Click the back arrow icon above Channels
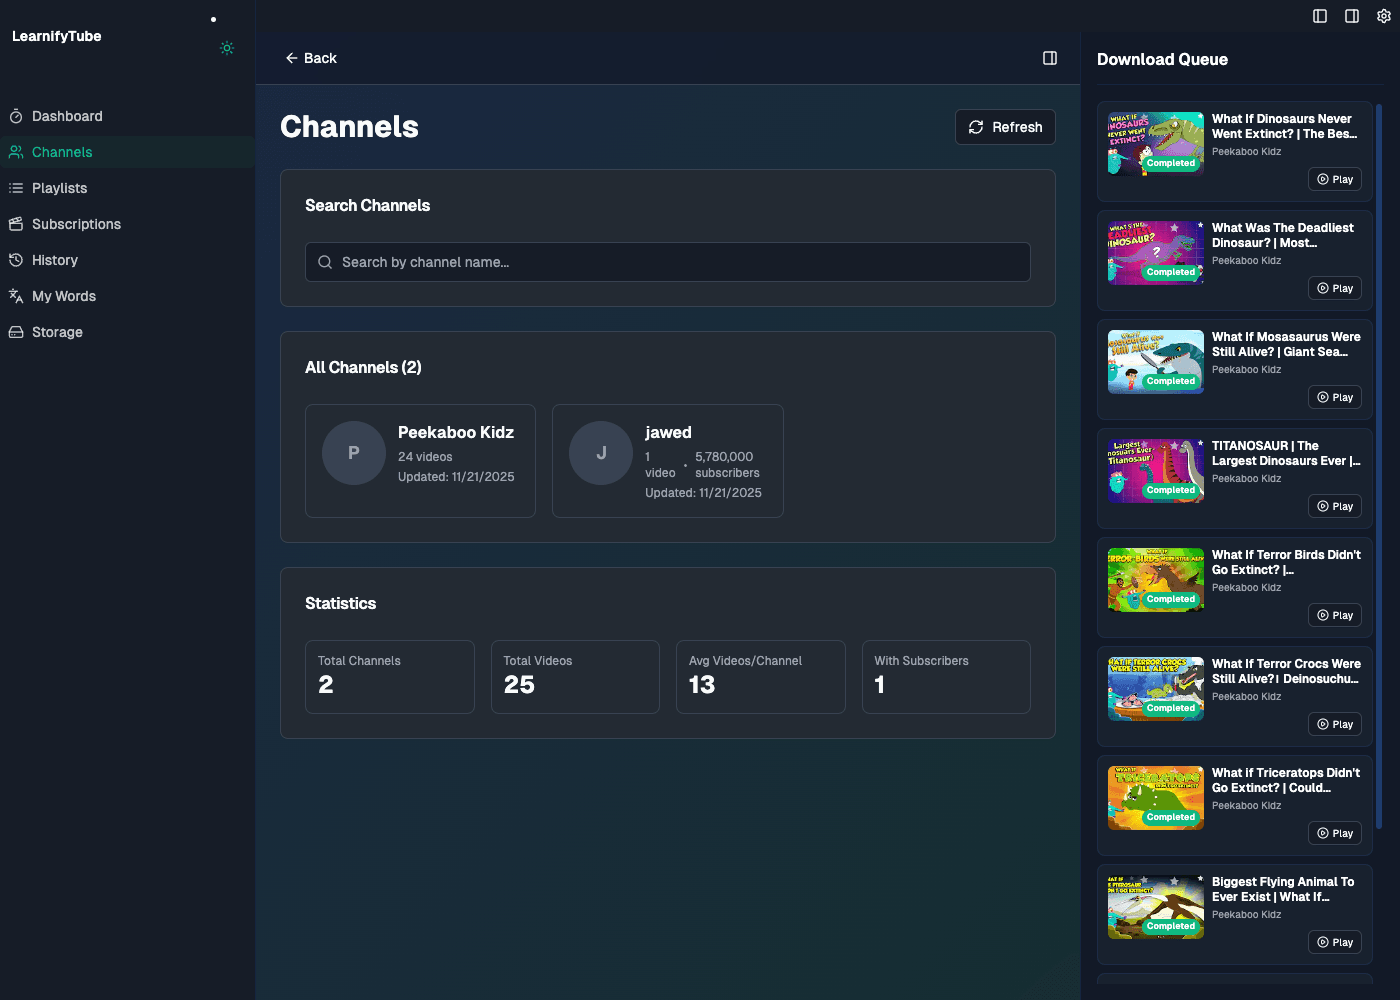1400x1000 pixels. click(291, 58)
